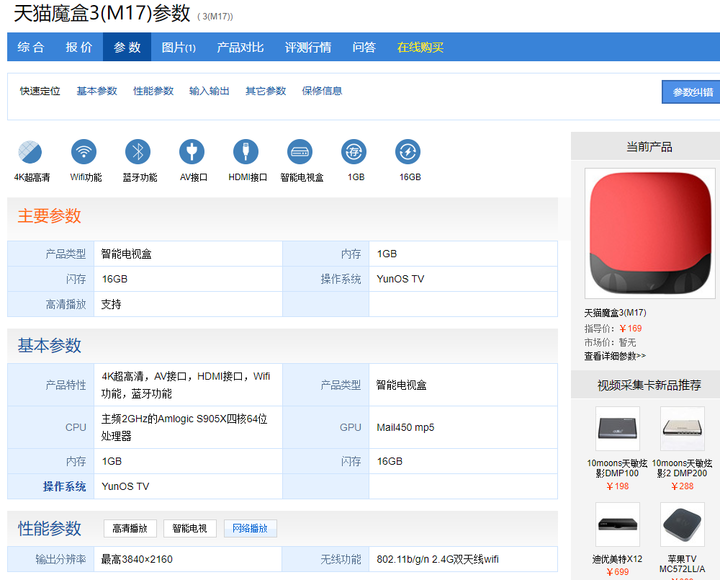
Task: Open 10moons天敏炫影2 DMP200 thumbnail
Action: click(682, 428)
